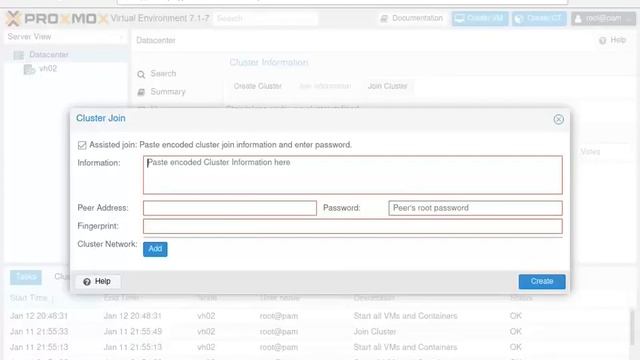Click the Join Information button
The width and height of the screenshot is (640, 360).
325,86
